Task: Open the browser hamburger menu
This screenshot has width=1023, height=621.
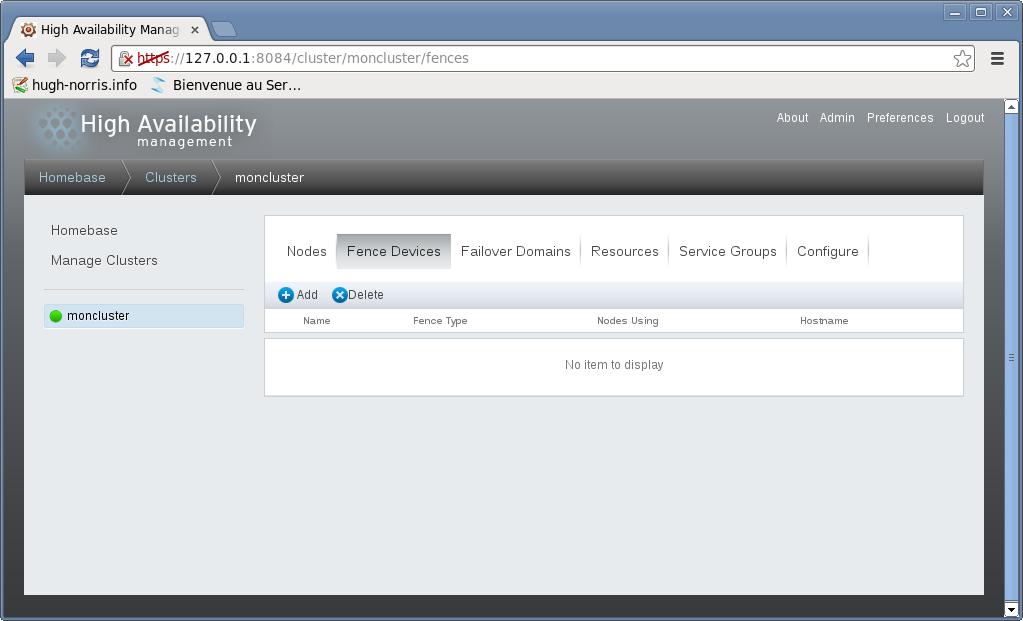Action: tap(997, 58)
